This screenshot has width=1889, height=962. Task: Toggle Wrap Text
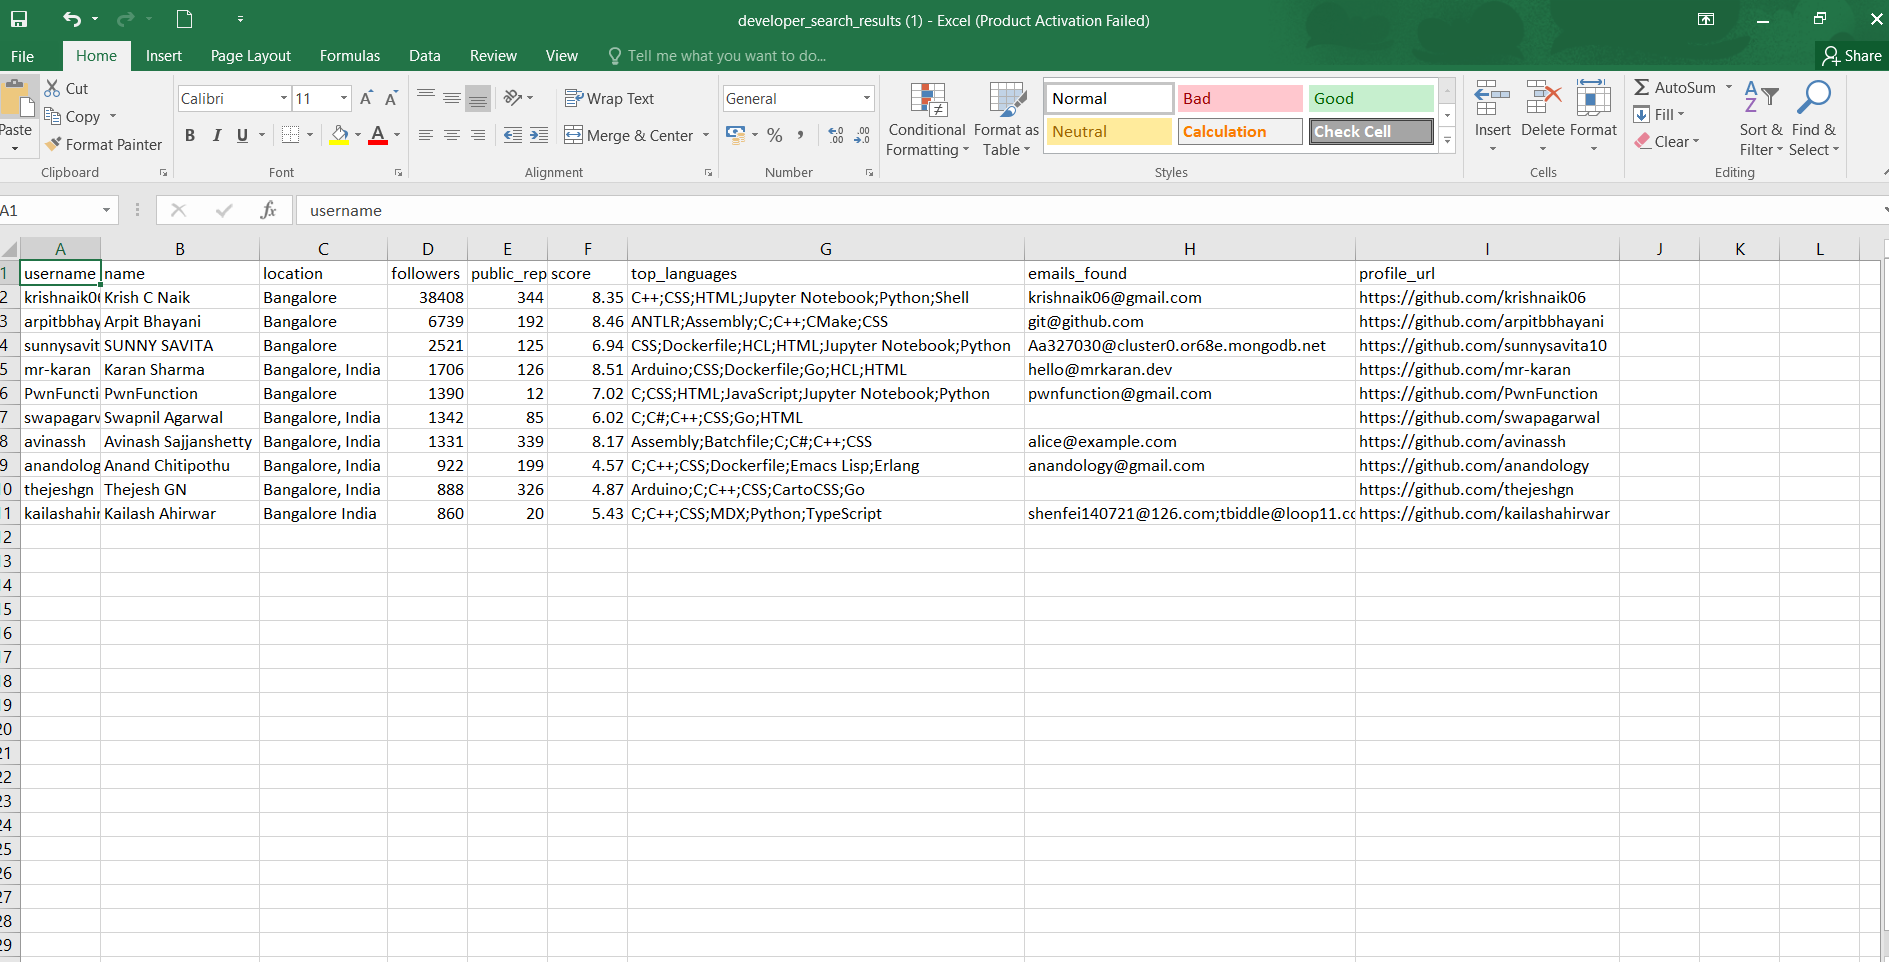coord(609,98)
